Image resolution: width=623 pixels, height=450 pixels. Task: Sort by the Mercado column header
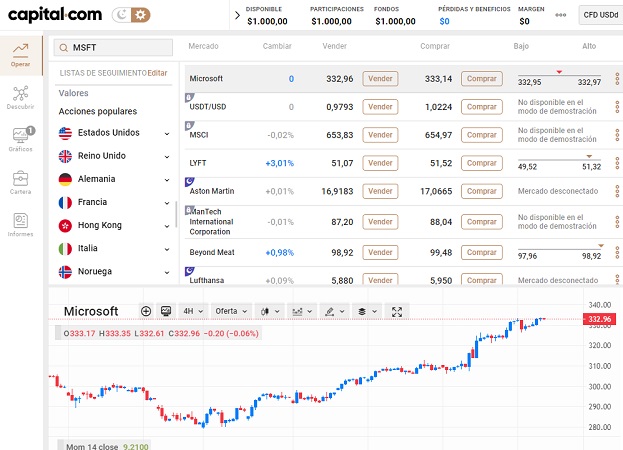tap(203, 46)
